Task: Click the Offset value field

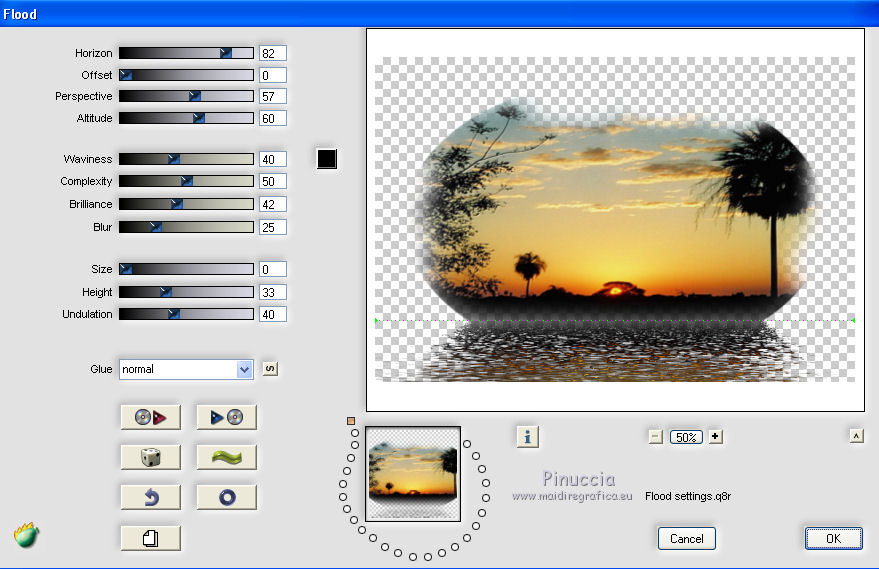Action: tap(273, 75)
